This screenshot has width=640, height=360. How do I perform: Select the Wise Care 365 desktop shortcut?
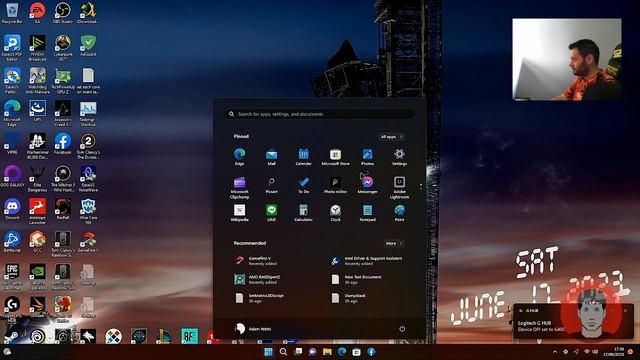pos(88,211)
